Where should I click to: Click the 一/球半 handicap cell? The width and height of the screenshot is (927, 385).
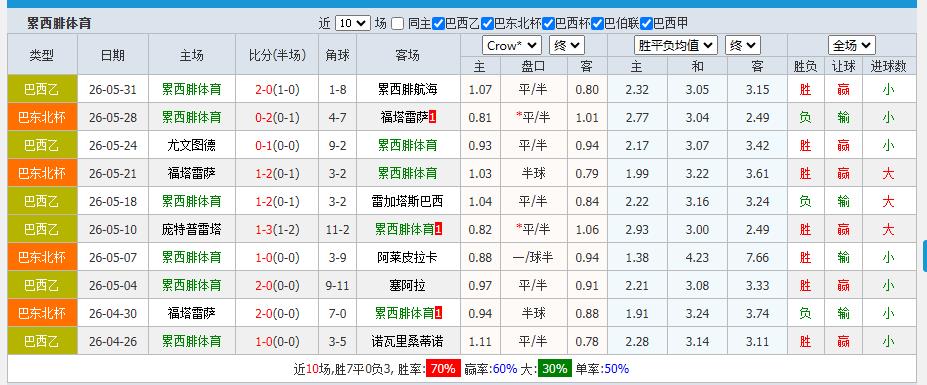pos(533,257)
